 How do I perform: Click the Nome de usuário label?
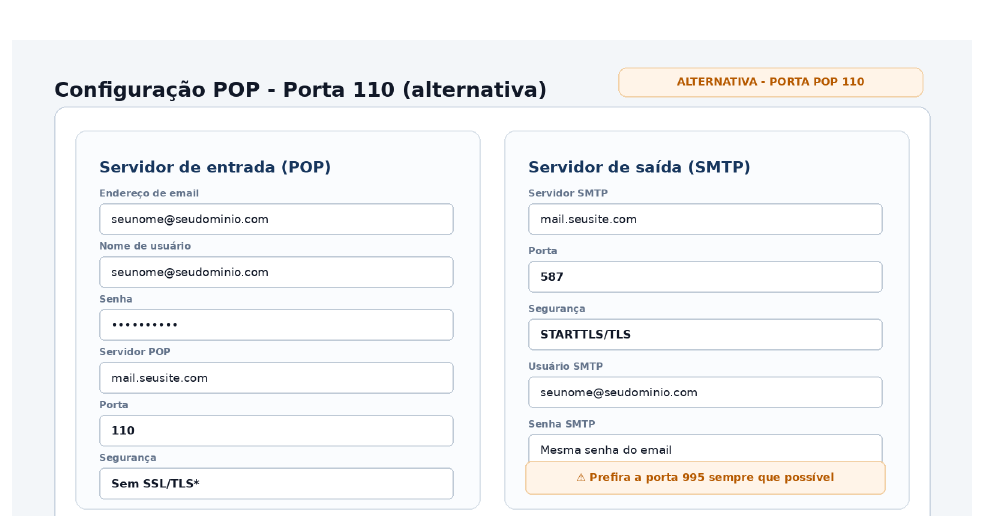(x=145, y=246)
